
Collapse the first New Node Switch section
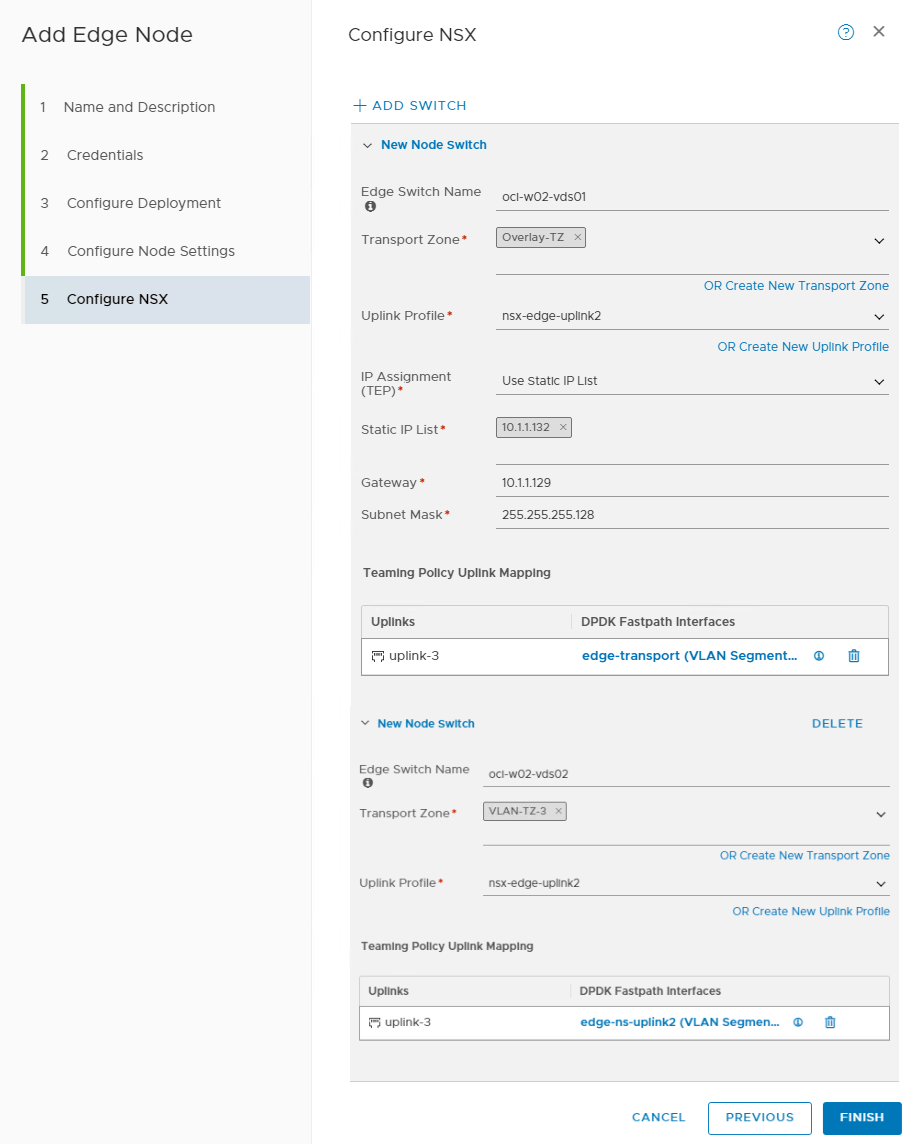(368, 144)
